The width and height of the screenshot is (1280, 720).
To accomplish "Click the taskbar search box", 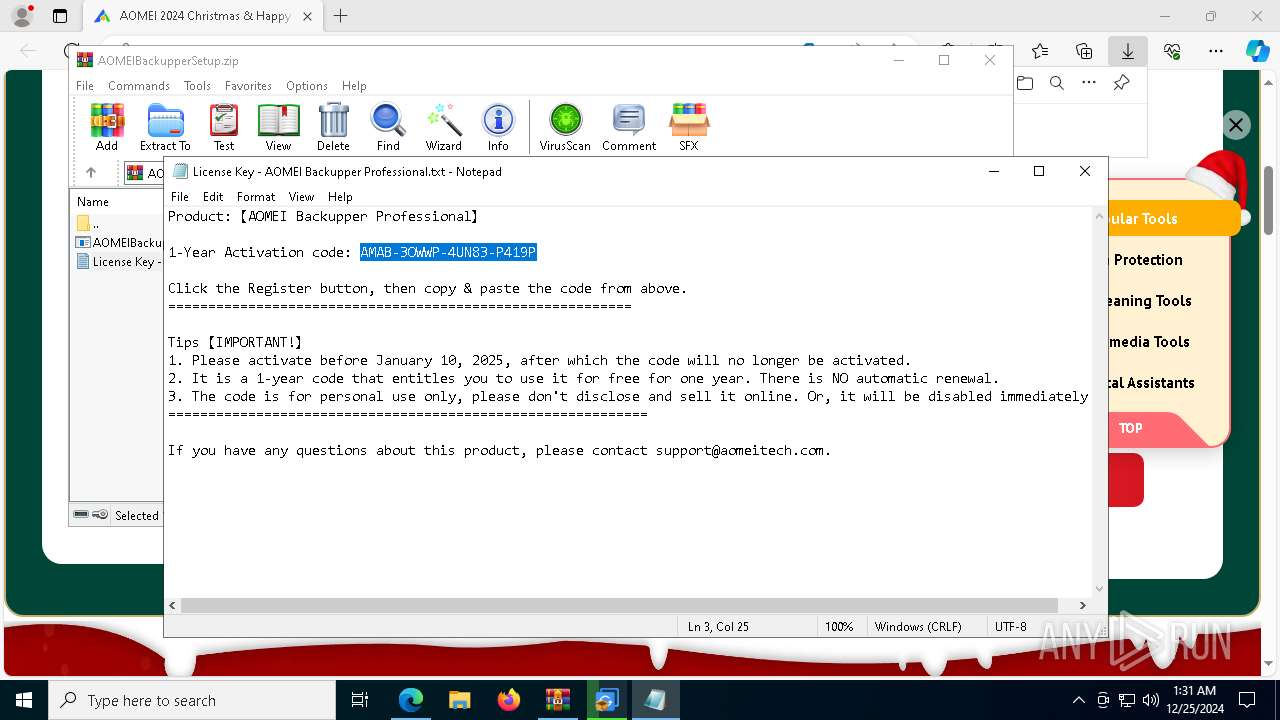I will click(192, 700).
